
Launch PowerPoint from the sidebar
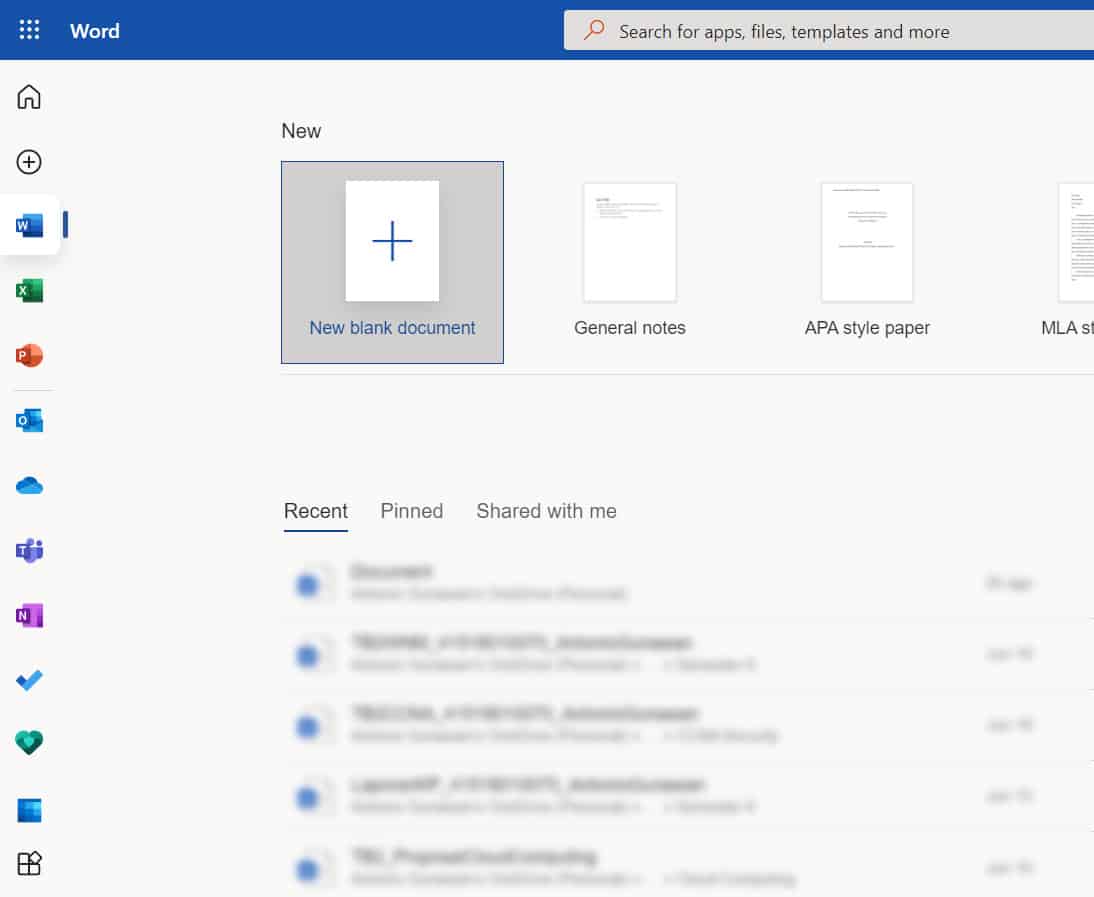[29, 356]
